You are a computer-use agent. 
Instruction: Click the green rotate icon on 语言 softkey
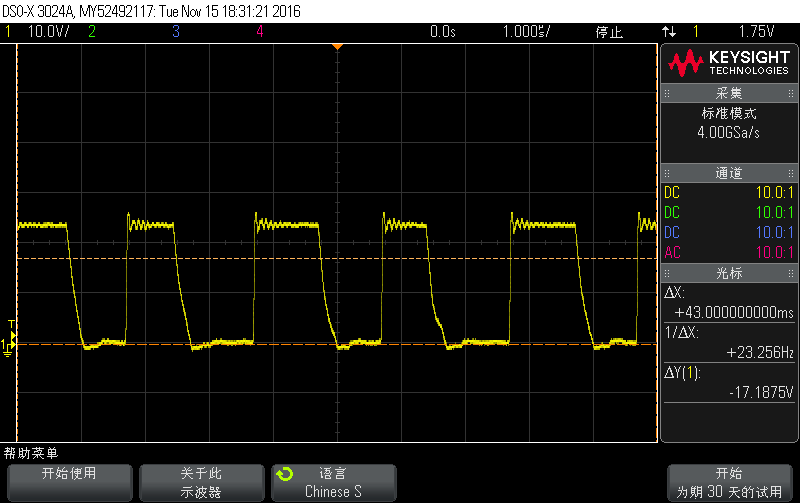(x=285, y=474)
